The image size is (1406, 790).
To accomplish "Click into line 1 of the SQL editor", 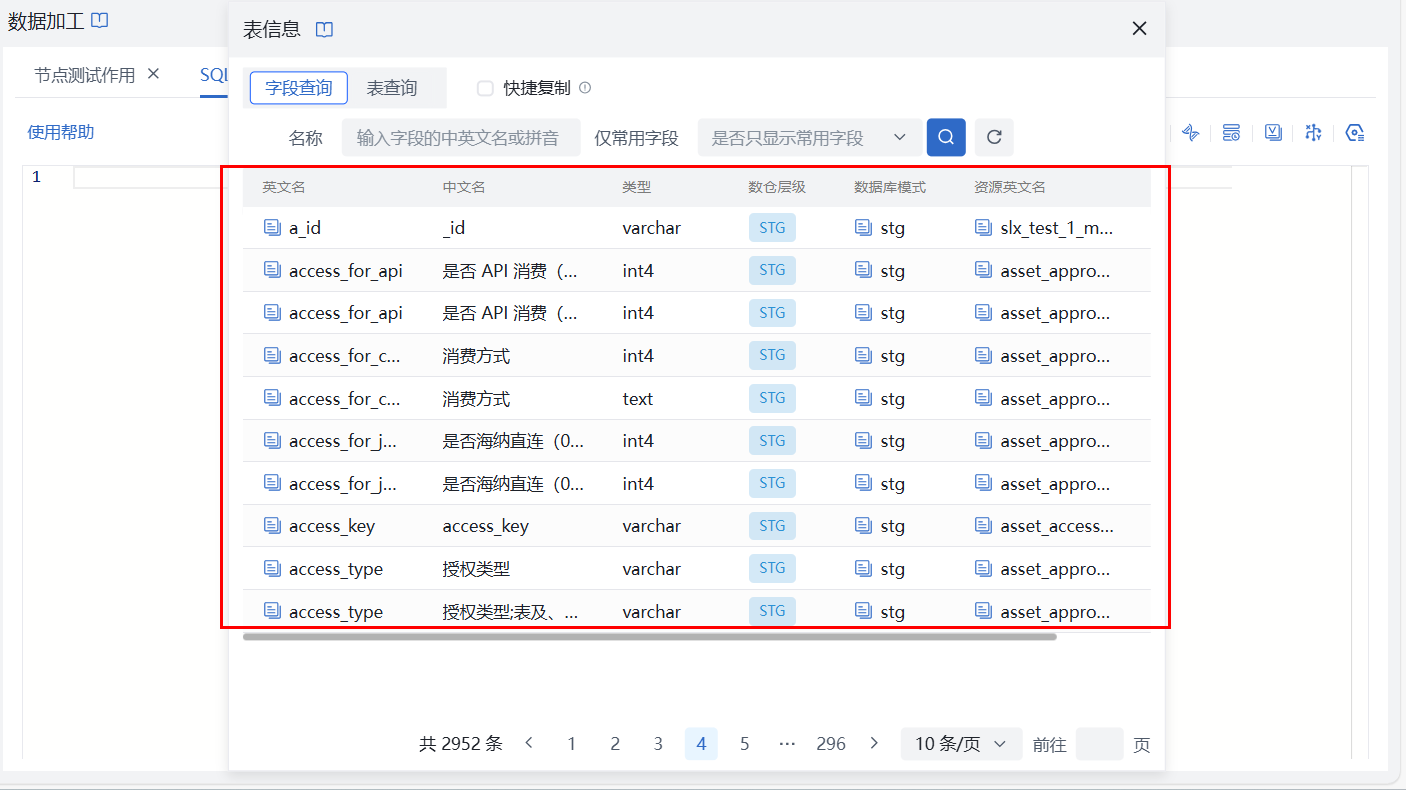I will [x=150, y=177].
